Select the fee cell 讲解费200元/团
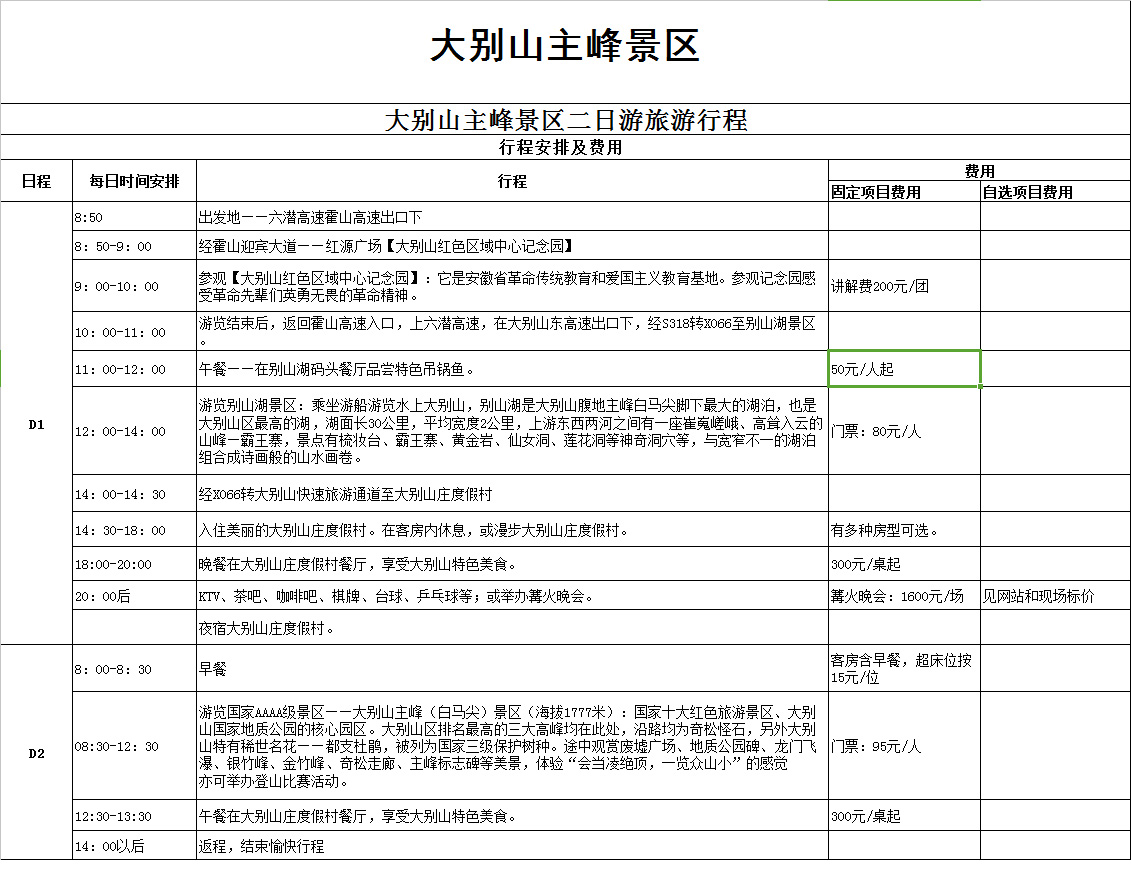This screenshot has width=1131, height=870. 905,286
